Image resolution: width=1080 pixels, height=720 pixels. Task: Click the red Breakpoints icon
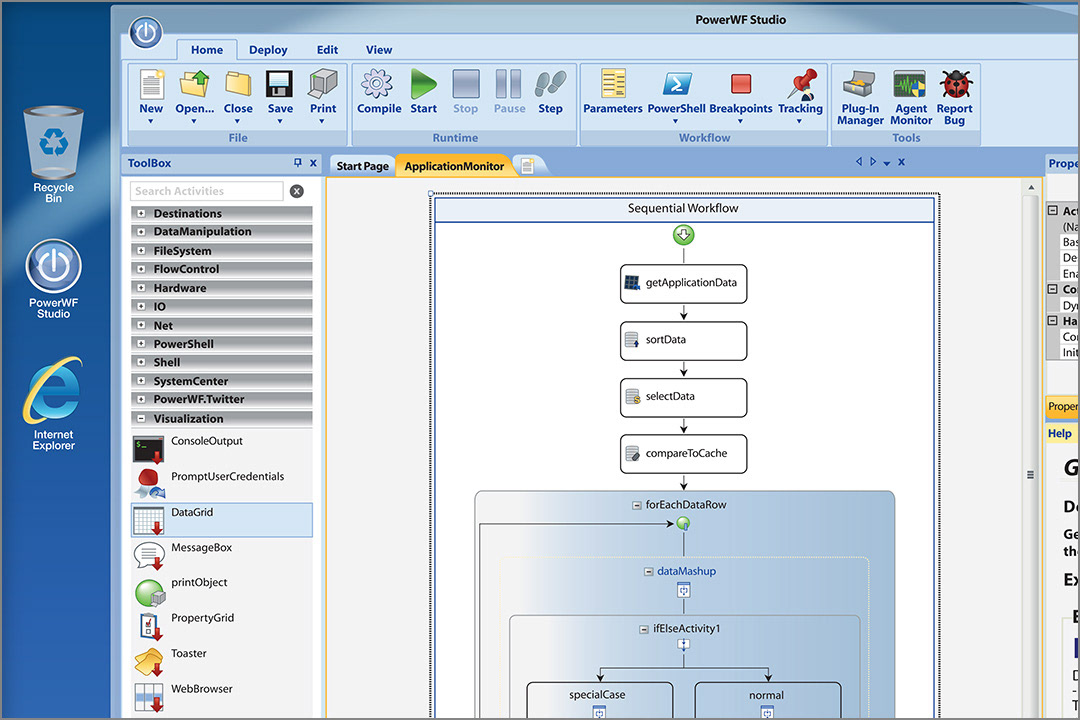(x=741, y=84)
